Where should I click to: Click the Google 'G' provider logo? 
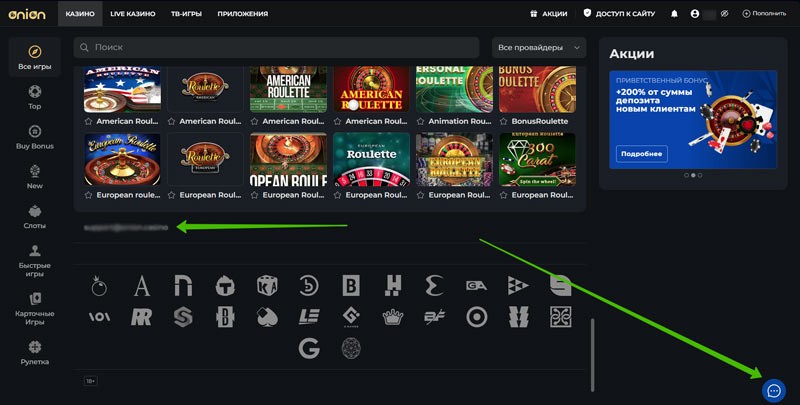309,348
